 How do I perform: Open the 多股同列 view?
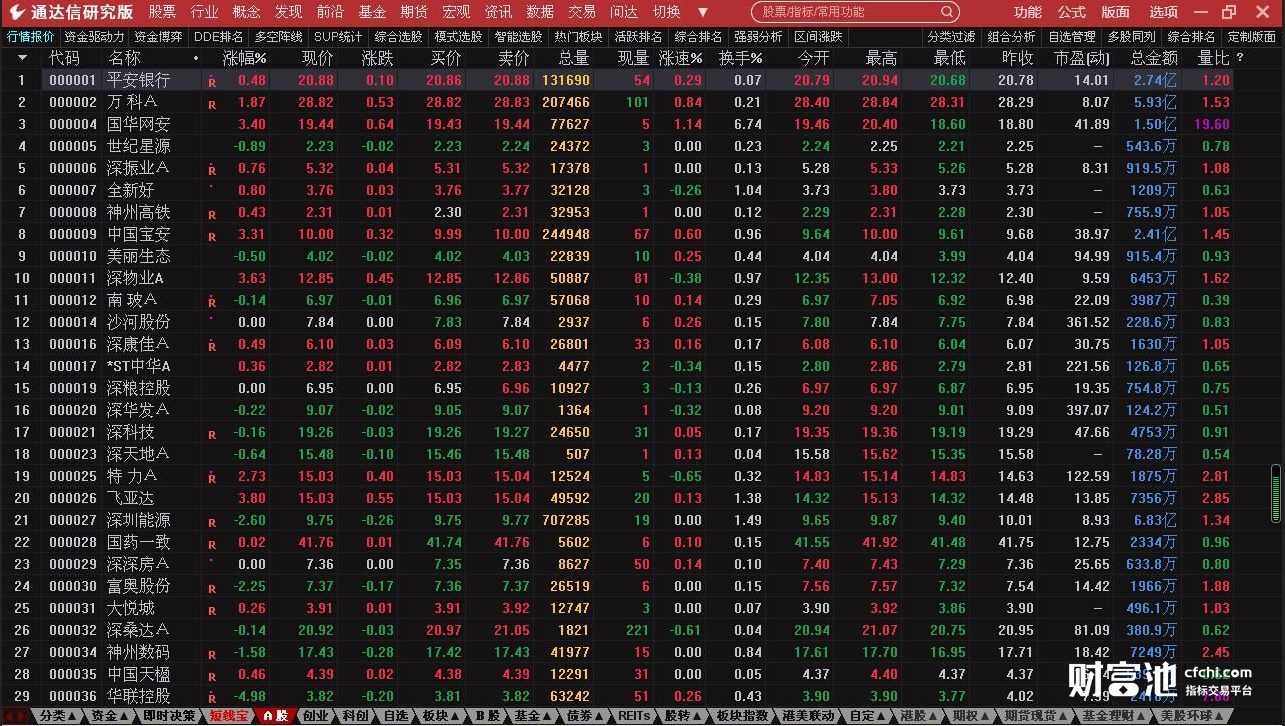[1131, 37]
